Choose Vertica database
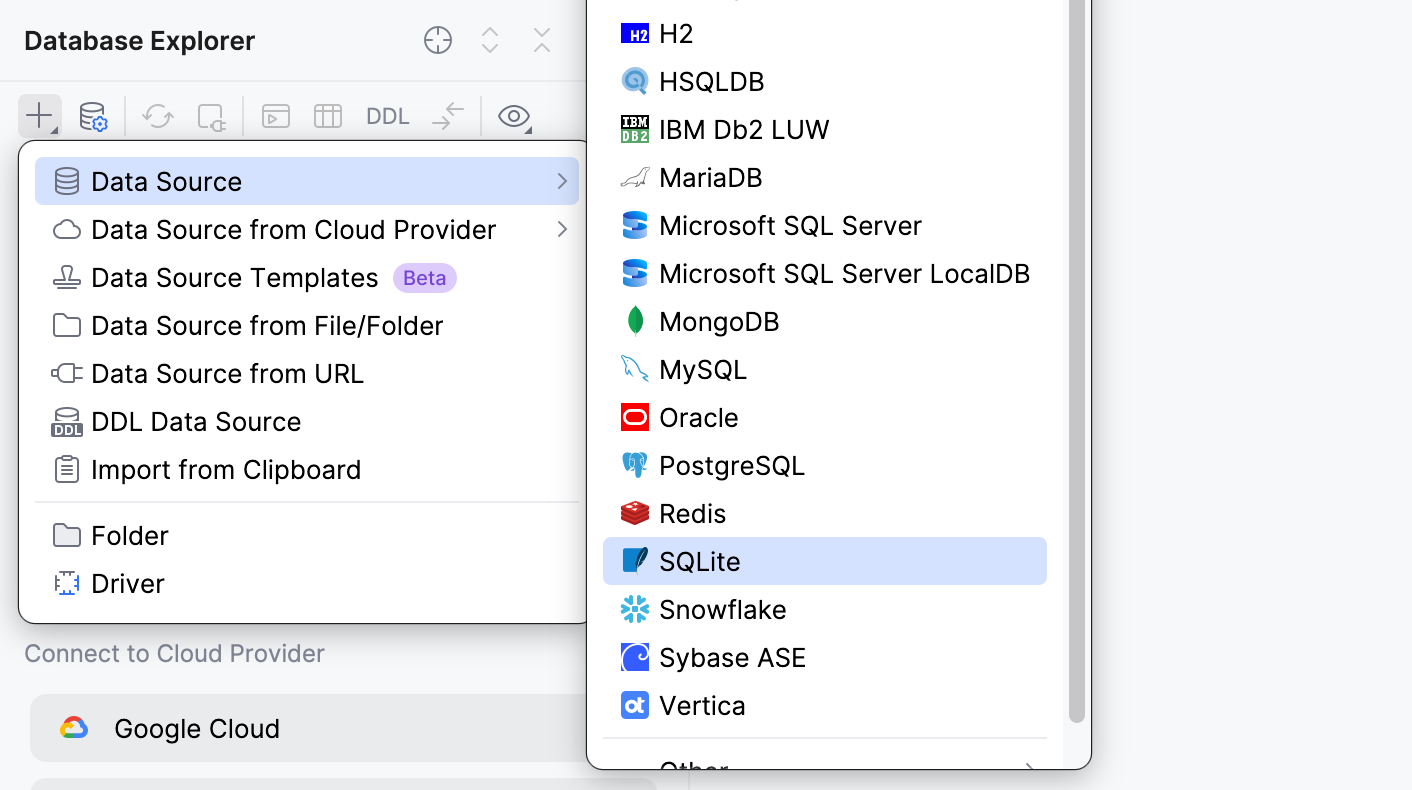The height and width of the screenshot is (790, 1412). [x=825, y=705]
